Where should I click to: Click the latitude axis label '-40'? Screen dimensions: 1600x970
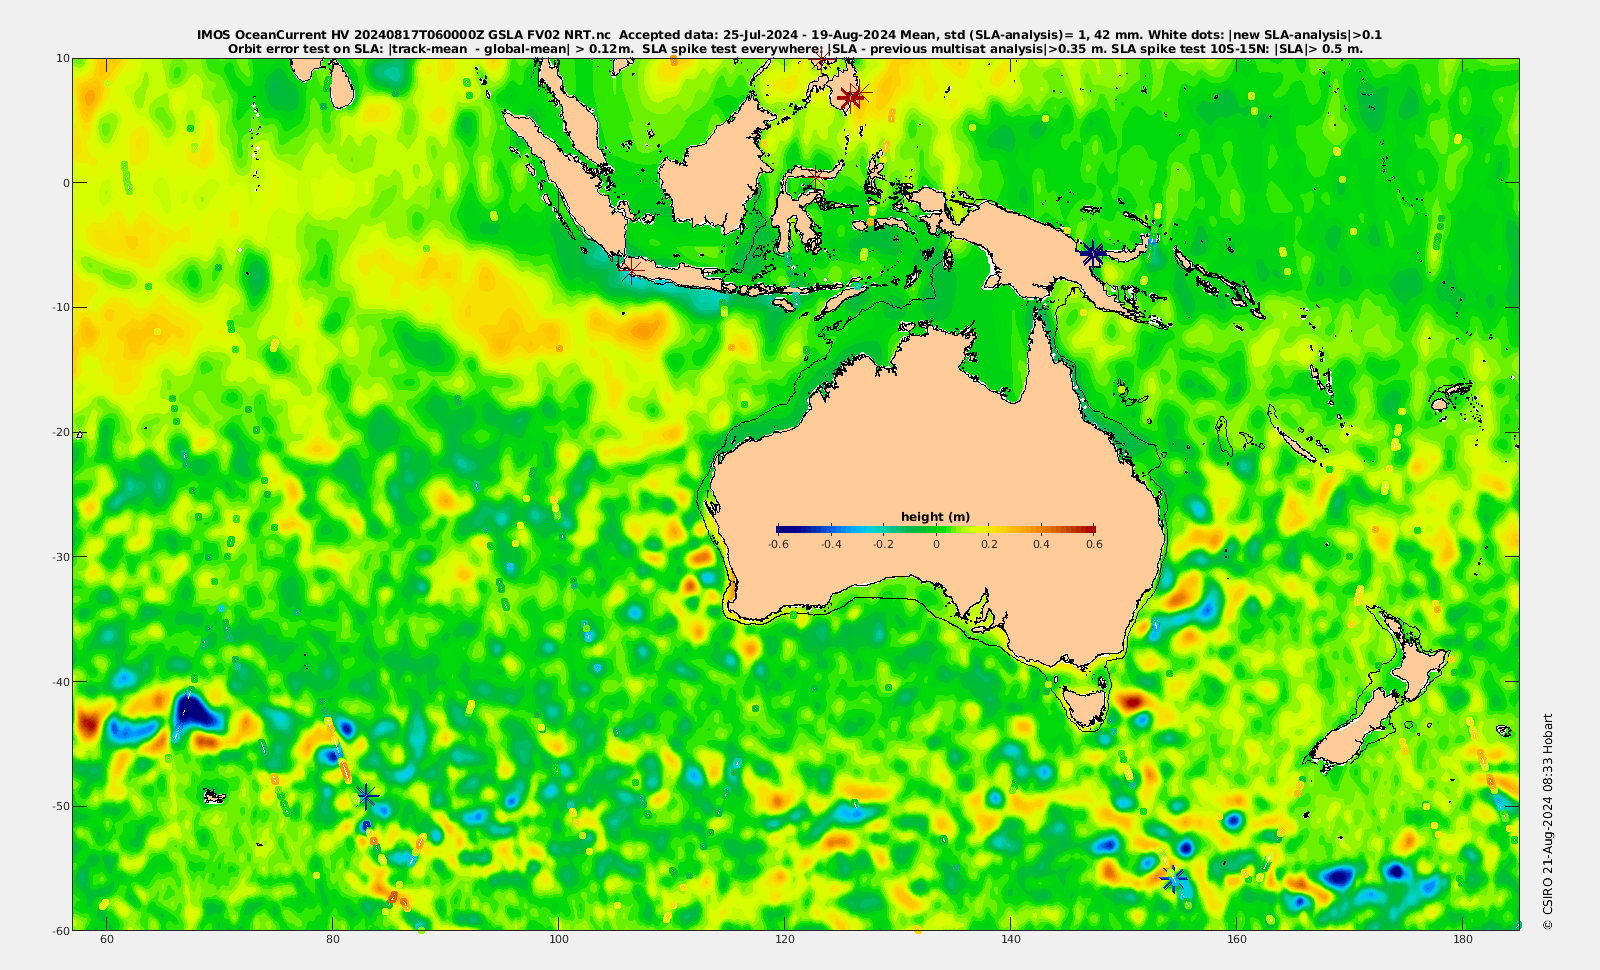click(59, 682)
